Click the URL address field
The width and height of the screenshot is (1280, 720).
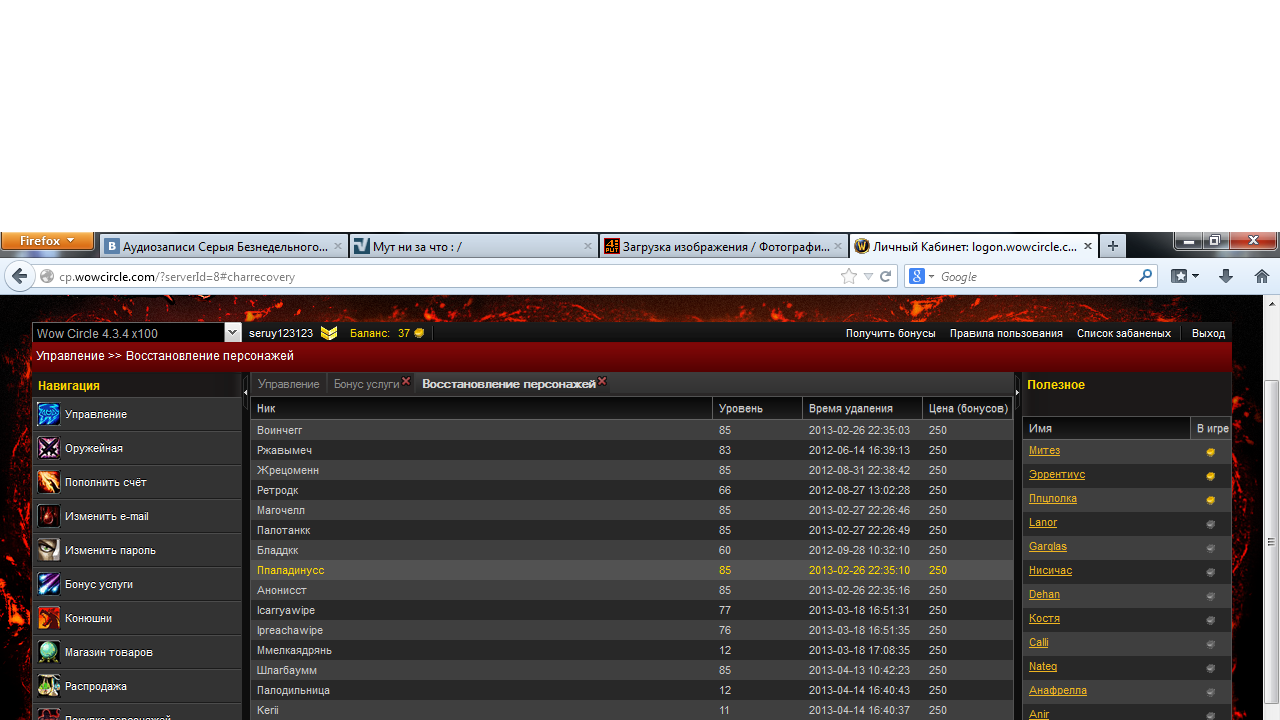pos(446,277)
